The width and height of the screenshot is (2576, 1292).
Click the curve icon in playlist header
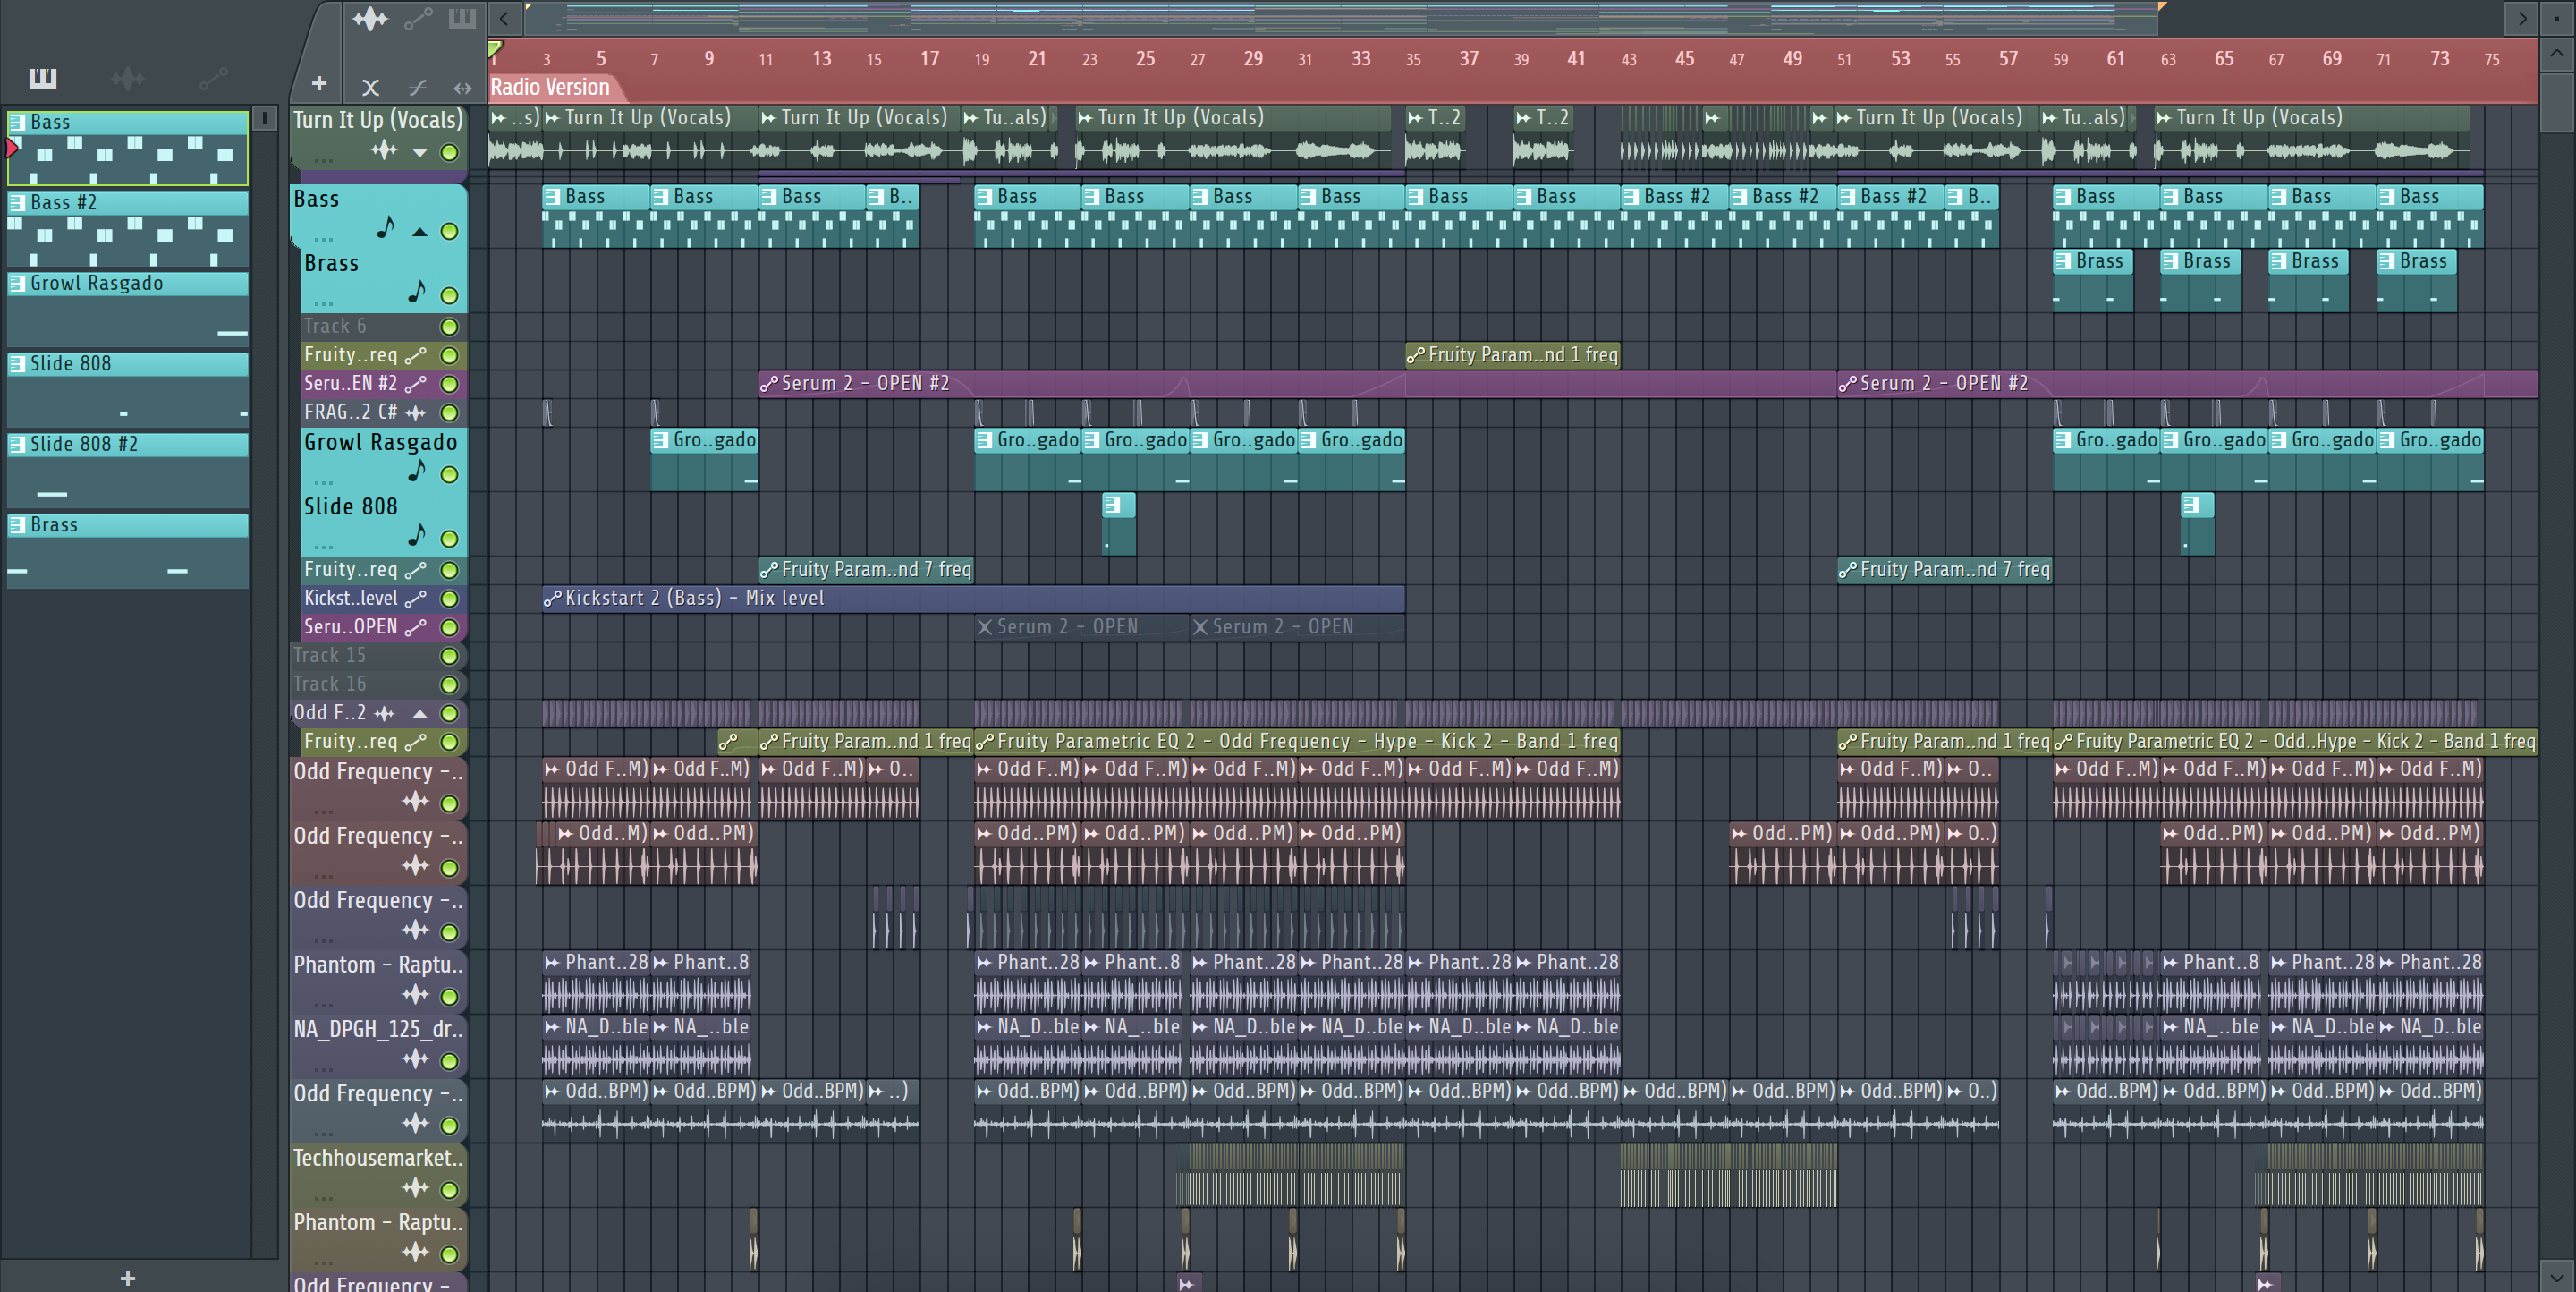pos(418,88)
